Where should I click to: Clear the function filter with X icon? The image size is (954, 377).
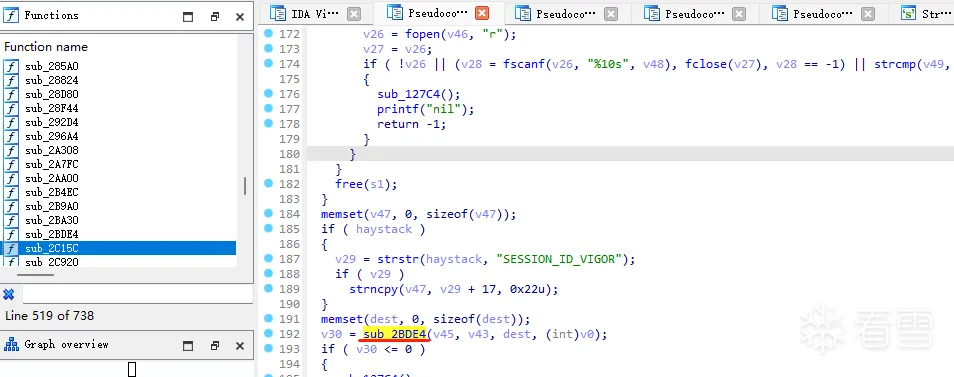pyautogui.click(x=9, y=294)
